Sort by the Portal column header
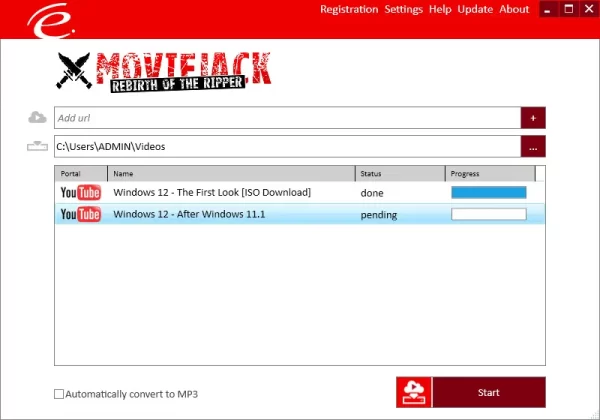The height and width of the screenshot is (420, 600). (x=81, y=174)
